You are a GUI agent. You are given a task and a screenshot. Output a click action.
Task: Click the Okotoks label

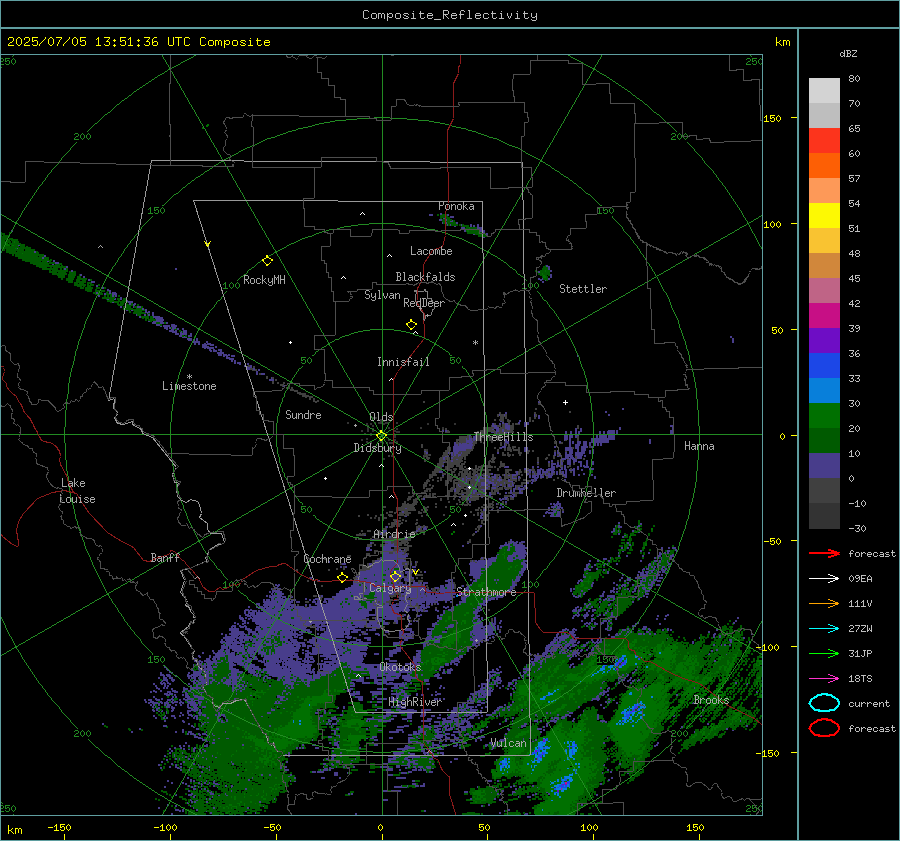(x=400, y=667)
